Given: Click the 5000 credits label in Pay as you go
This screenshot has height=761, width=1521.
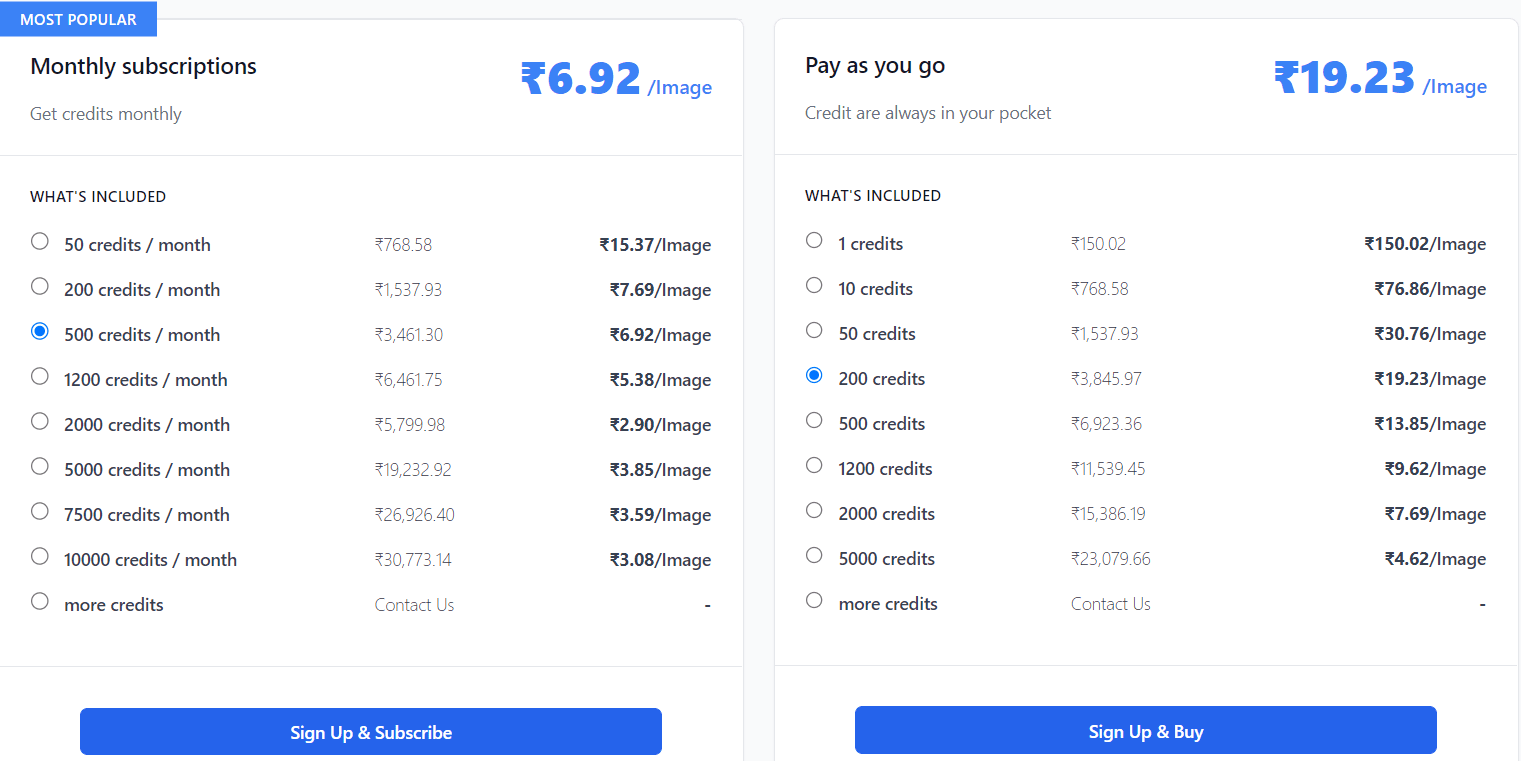Looking at the screenshot, I should [x=887, y=559].
